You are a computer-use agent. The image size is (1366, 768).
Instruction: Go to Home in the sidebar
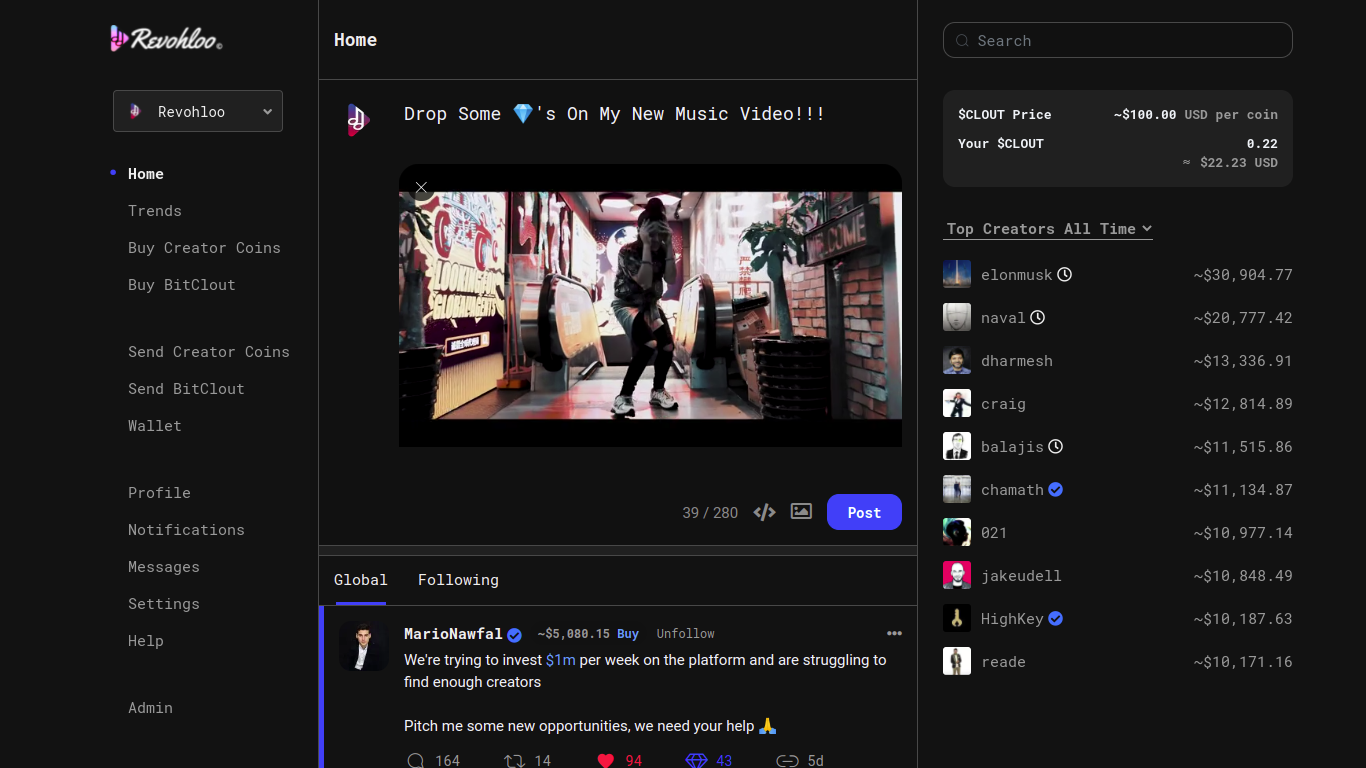[146, 174]
